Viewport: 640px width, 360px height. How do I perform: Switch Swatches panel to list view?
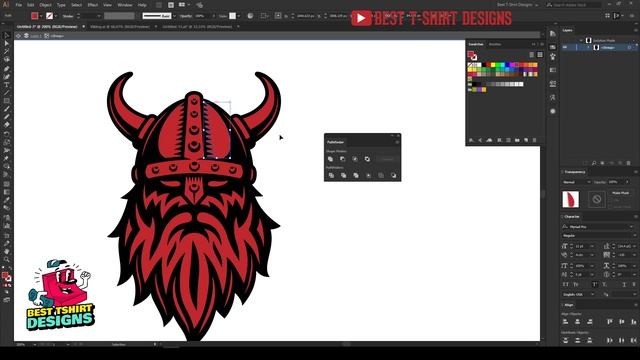pyautogui.click(x=531, y=55)
